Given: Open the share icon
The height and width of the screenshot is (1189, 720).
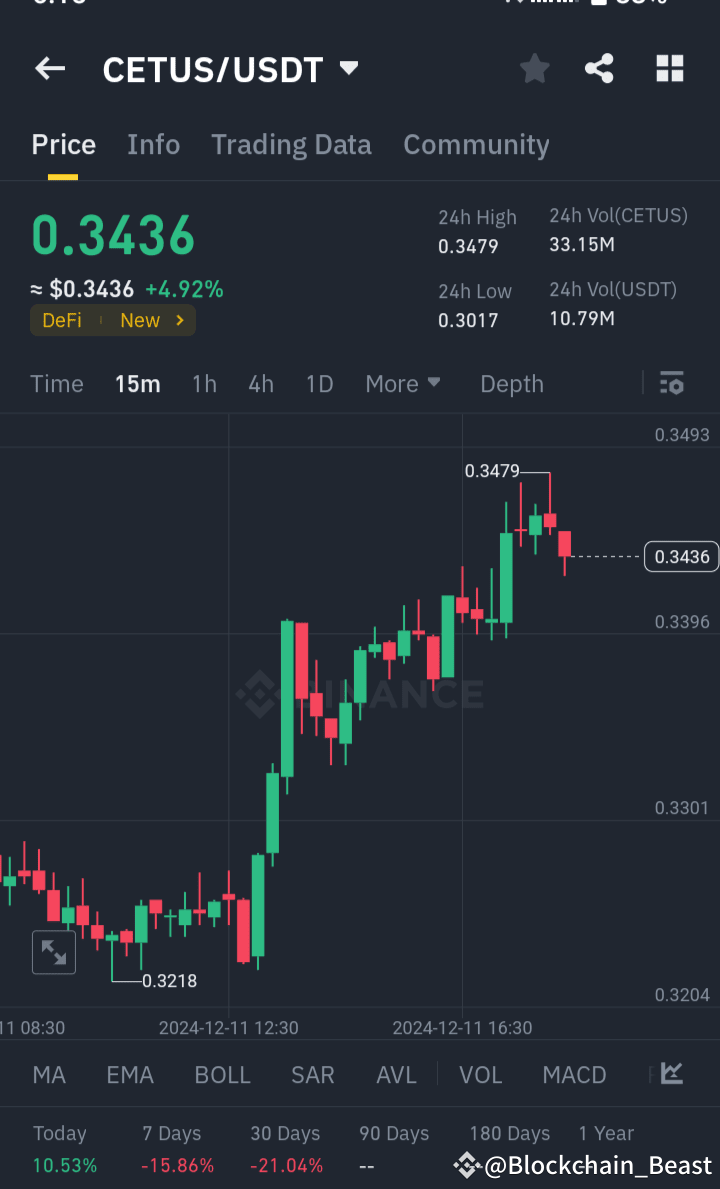Looking at the screenshot, I should click(x=599, y=69).
